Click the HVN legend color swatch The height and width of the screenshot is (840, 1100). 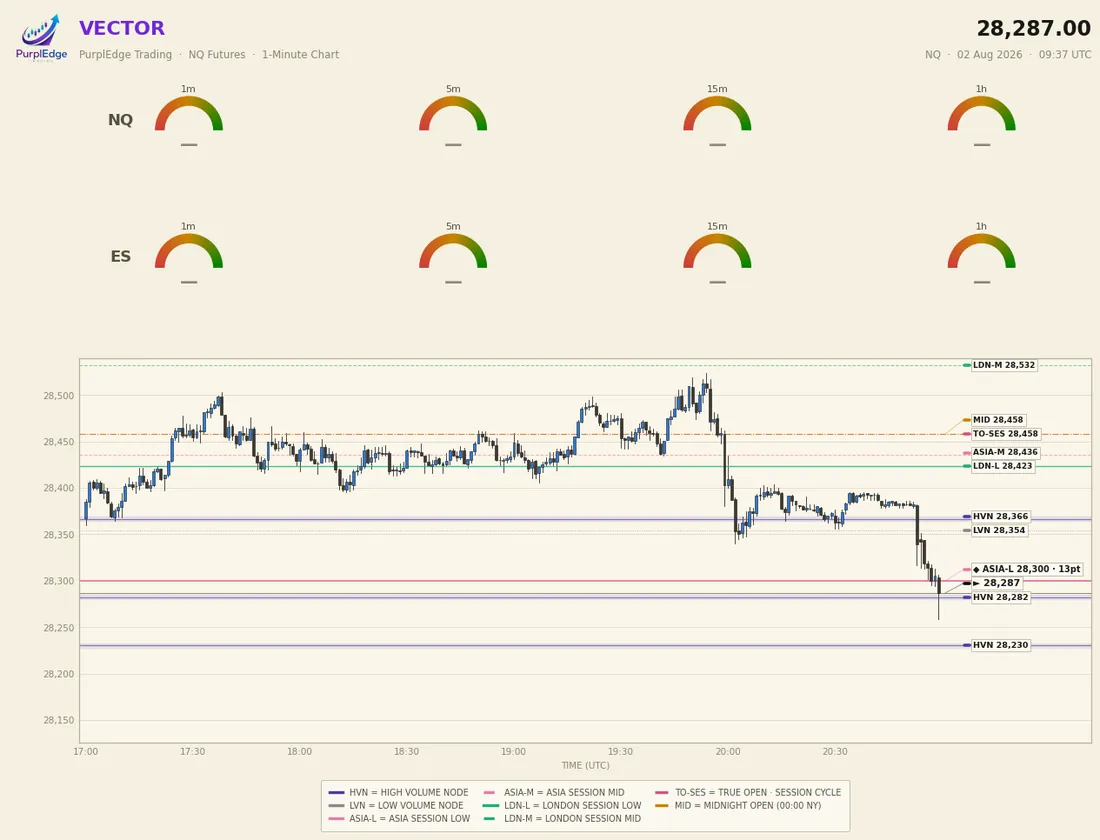click(337, 792)
